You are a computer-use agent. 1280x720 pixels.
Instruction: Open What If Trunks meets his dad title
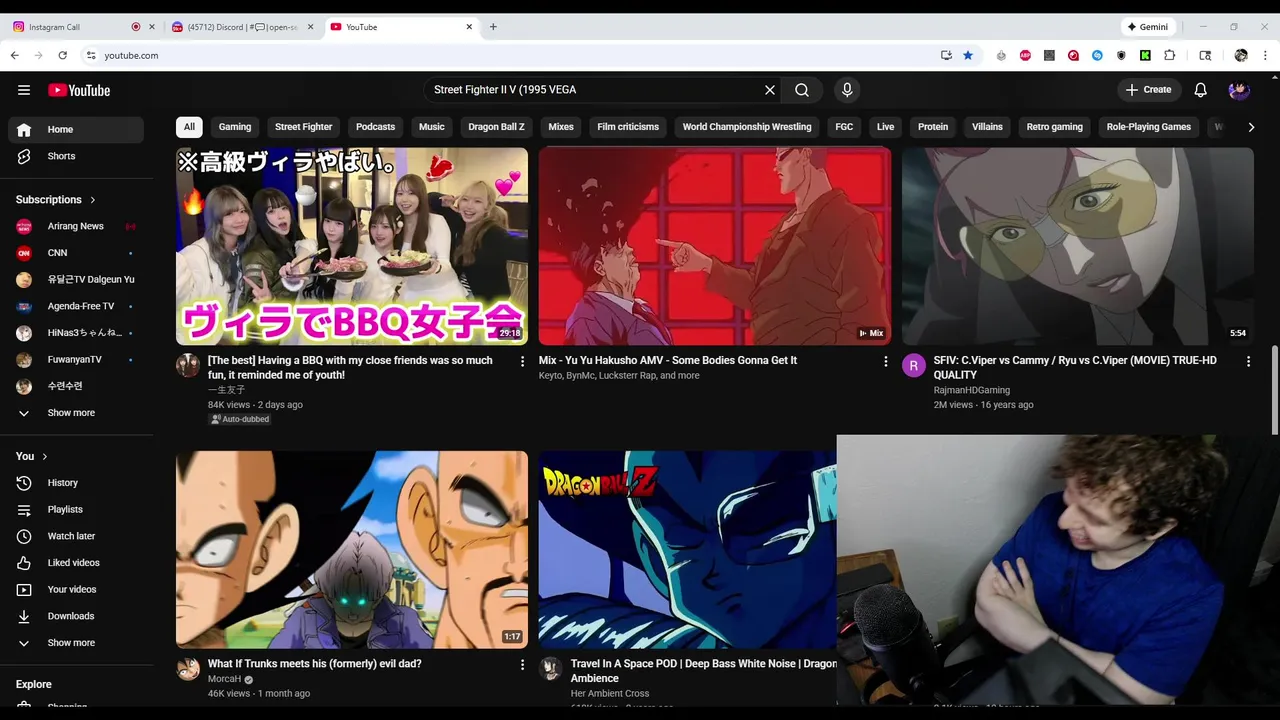coord(315,664)
